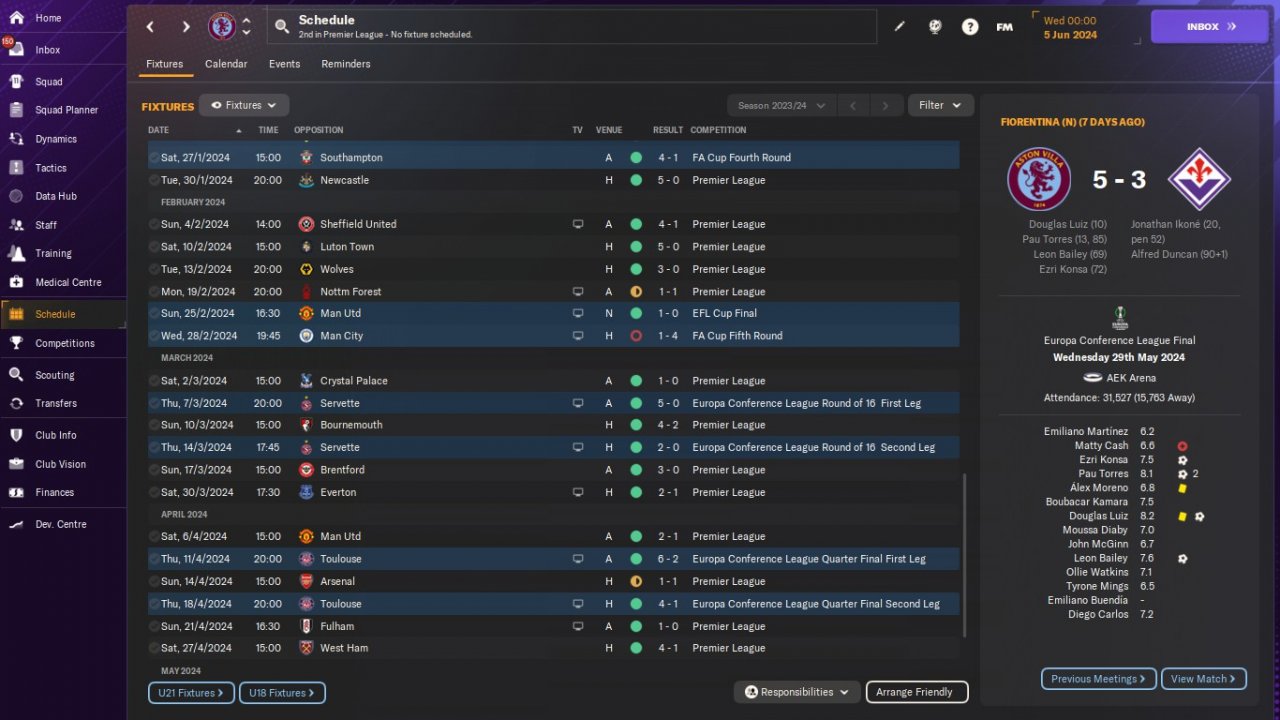Screen dimensions: 1280x720
Task: Open the Fixtures view dropdown beside the FIXTURES heading
Action: coord(244,105)
